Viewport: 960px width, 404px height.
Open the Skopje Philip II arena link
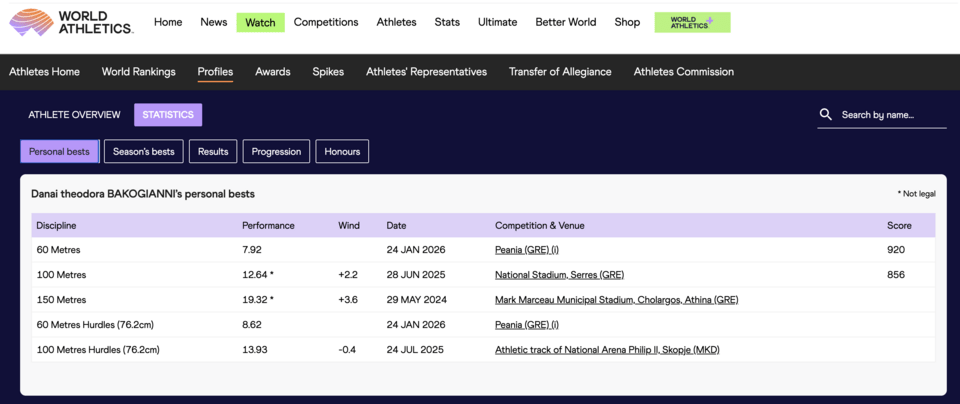[x=607, y=350]
